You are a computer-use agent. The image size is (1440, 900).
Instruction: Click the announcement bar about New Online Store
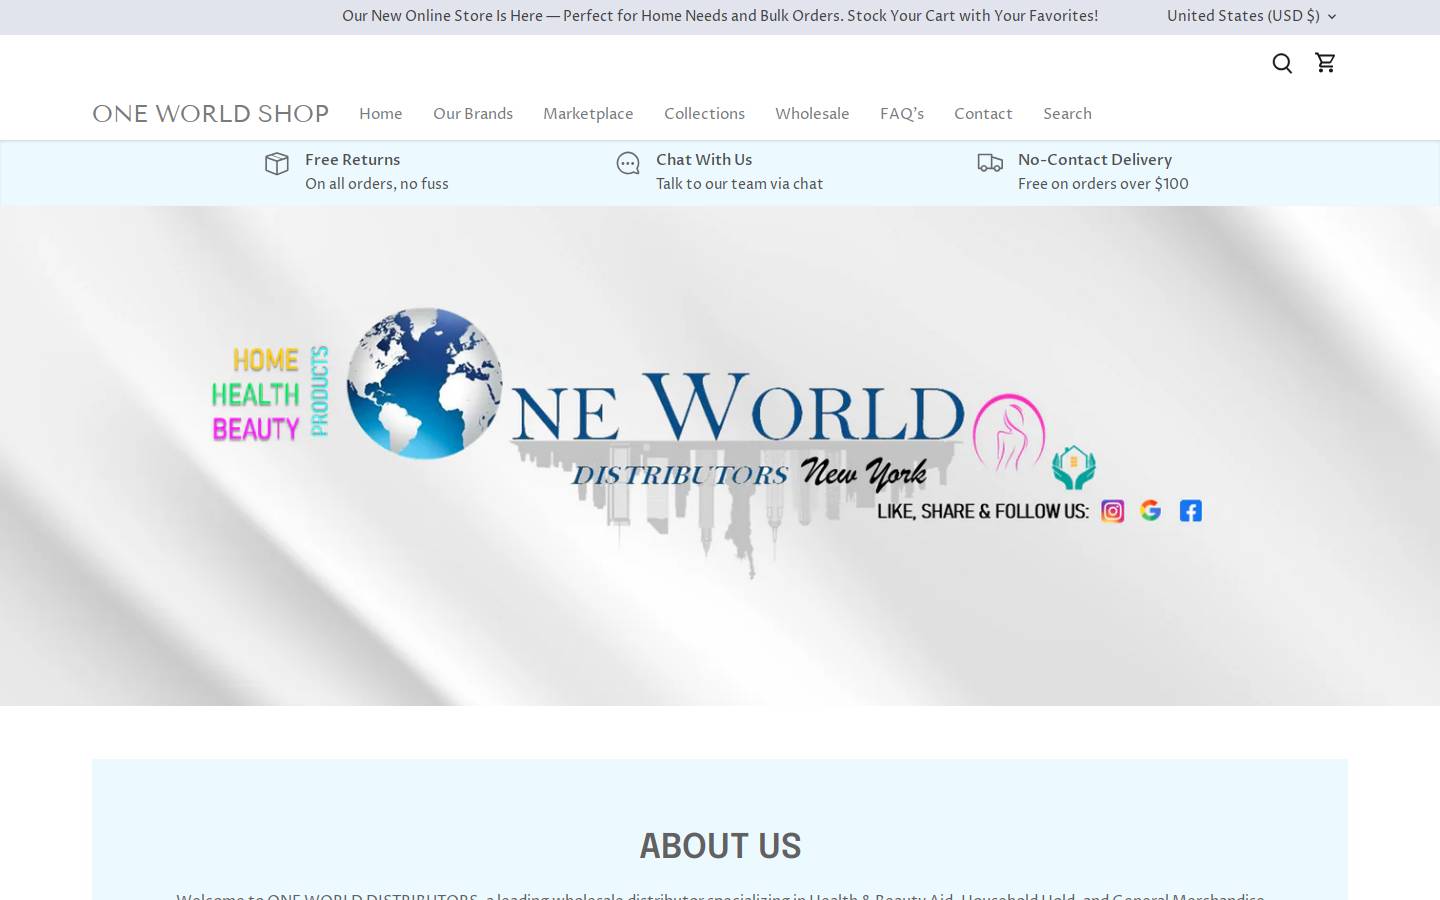pos(720,16)
